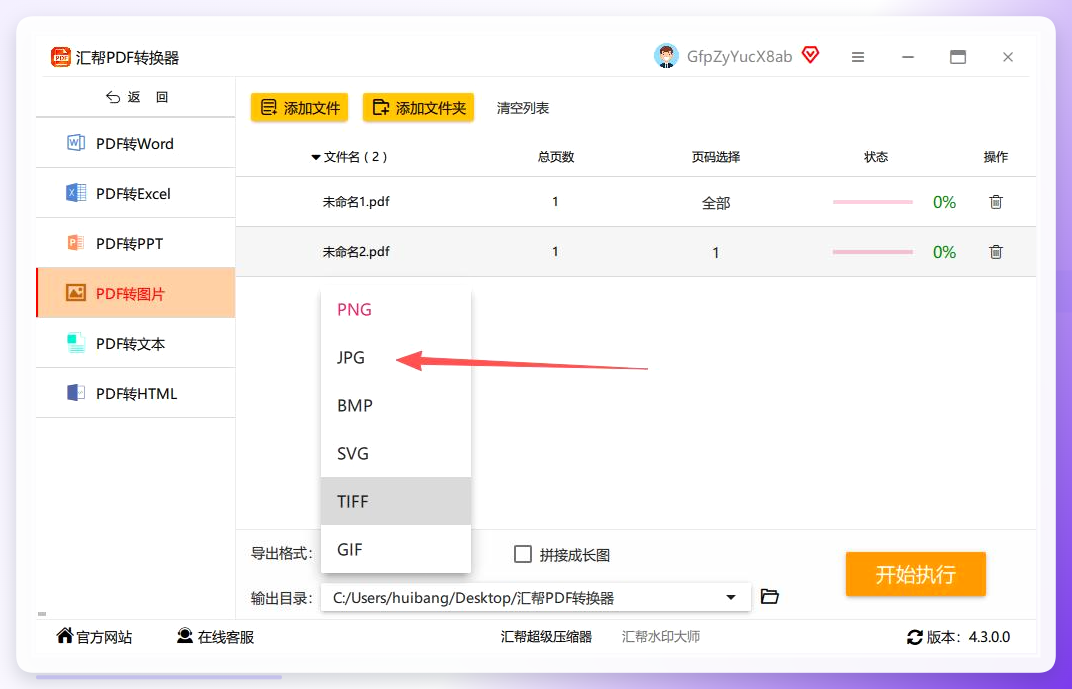Click the 在线客服 headset icon
The image size is (1072, 689).
click(185, 636)
